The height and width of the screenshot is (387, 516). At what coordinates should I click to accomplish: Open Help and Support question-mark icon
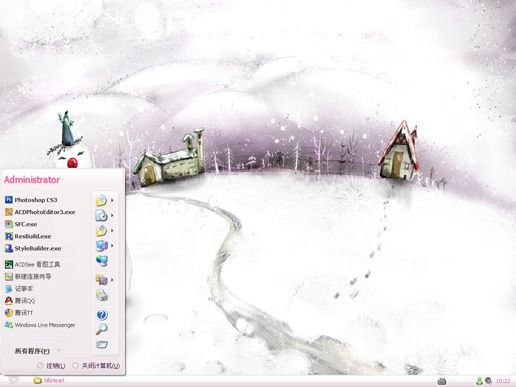(101, 314)
